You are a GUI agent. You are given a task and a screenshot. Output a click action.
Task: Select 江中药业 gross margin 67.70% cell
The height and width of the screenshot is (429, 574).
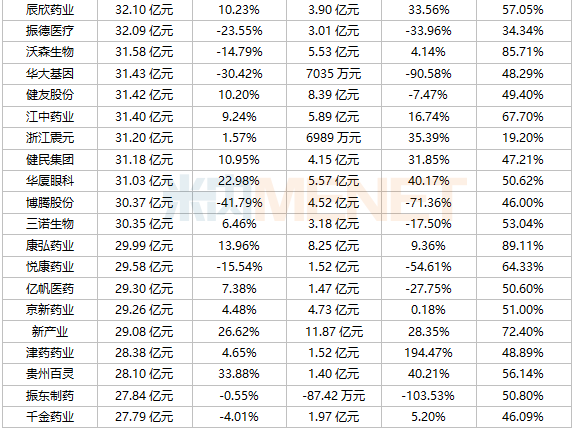pyautogui.click(x=523, y=117)
